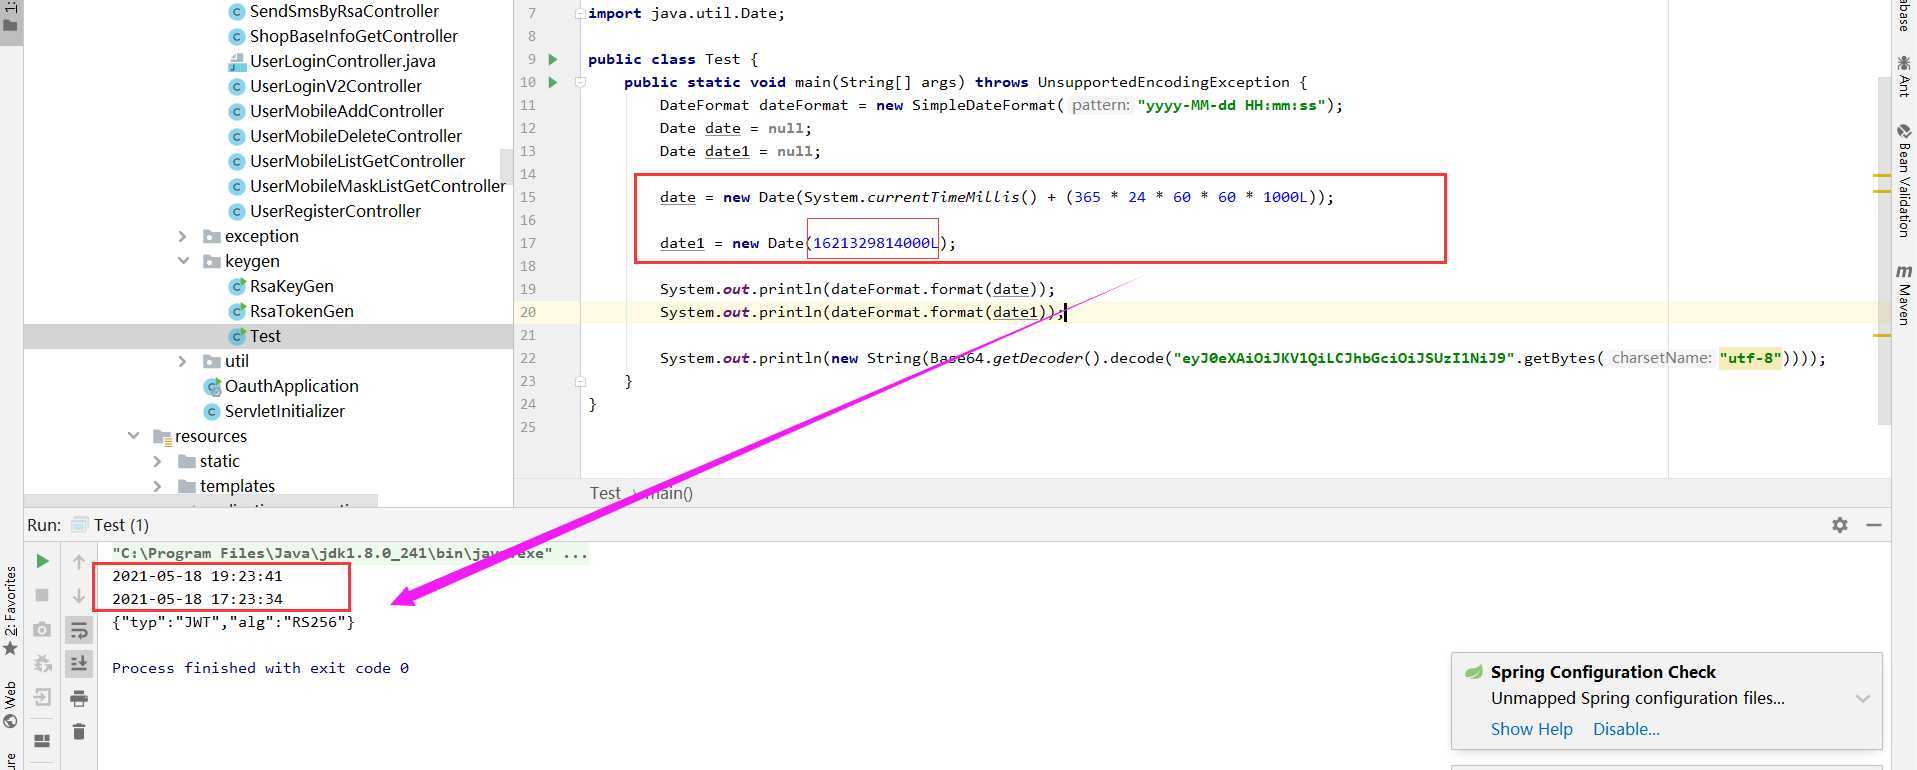
Task: Click the Down the Stack Trace arrow
Action: [79, 596]
